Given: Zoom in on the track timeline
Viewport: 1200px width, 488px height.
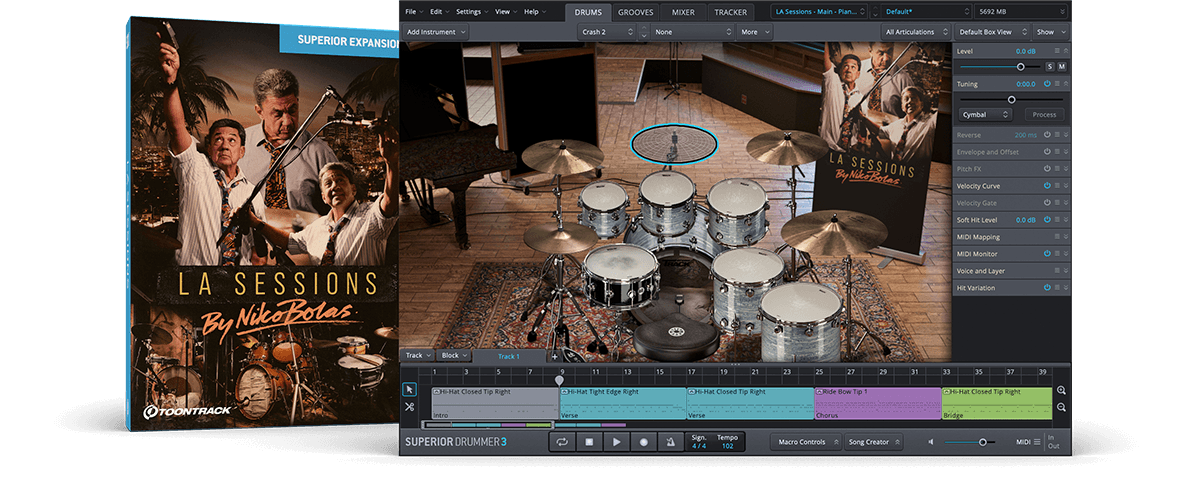Looking at the screenshot, I should coord(1061,391).
